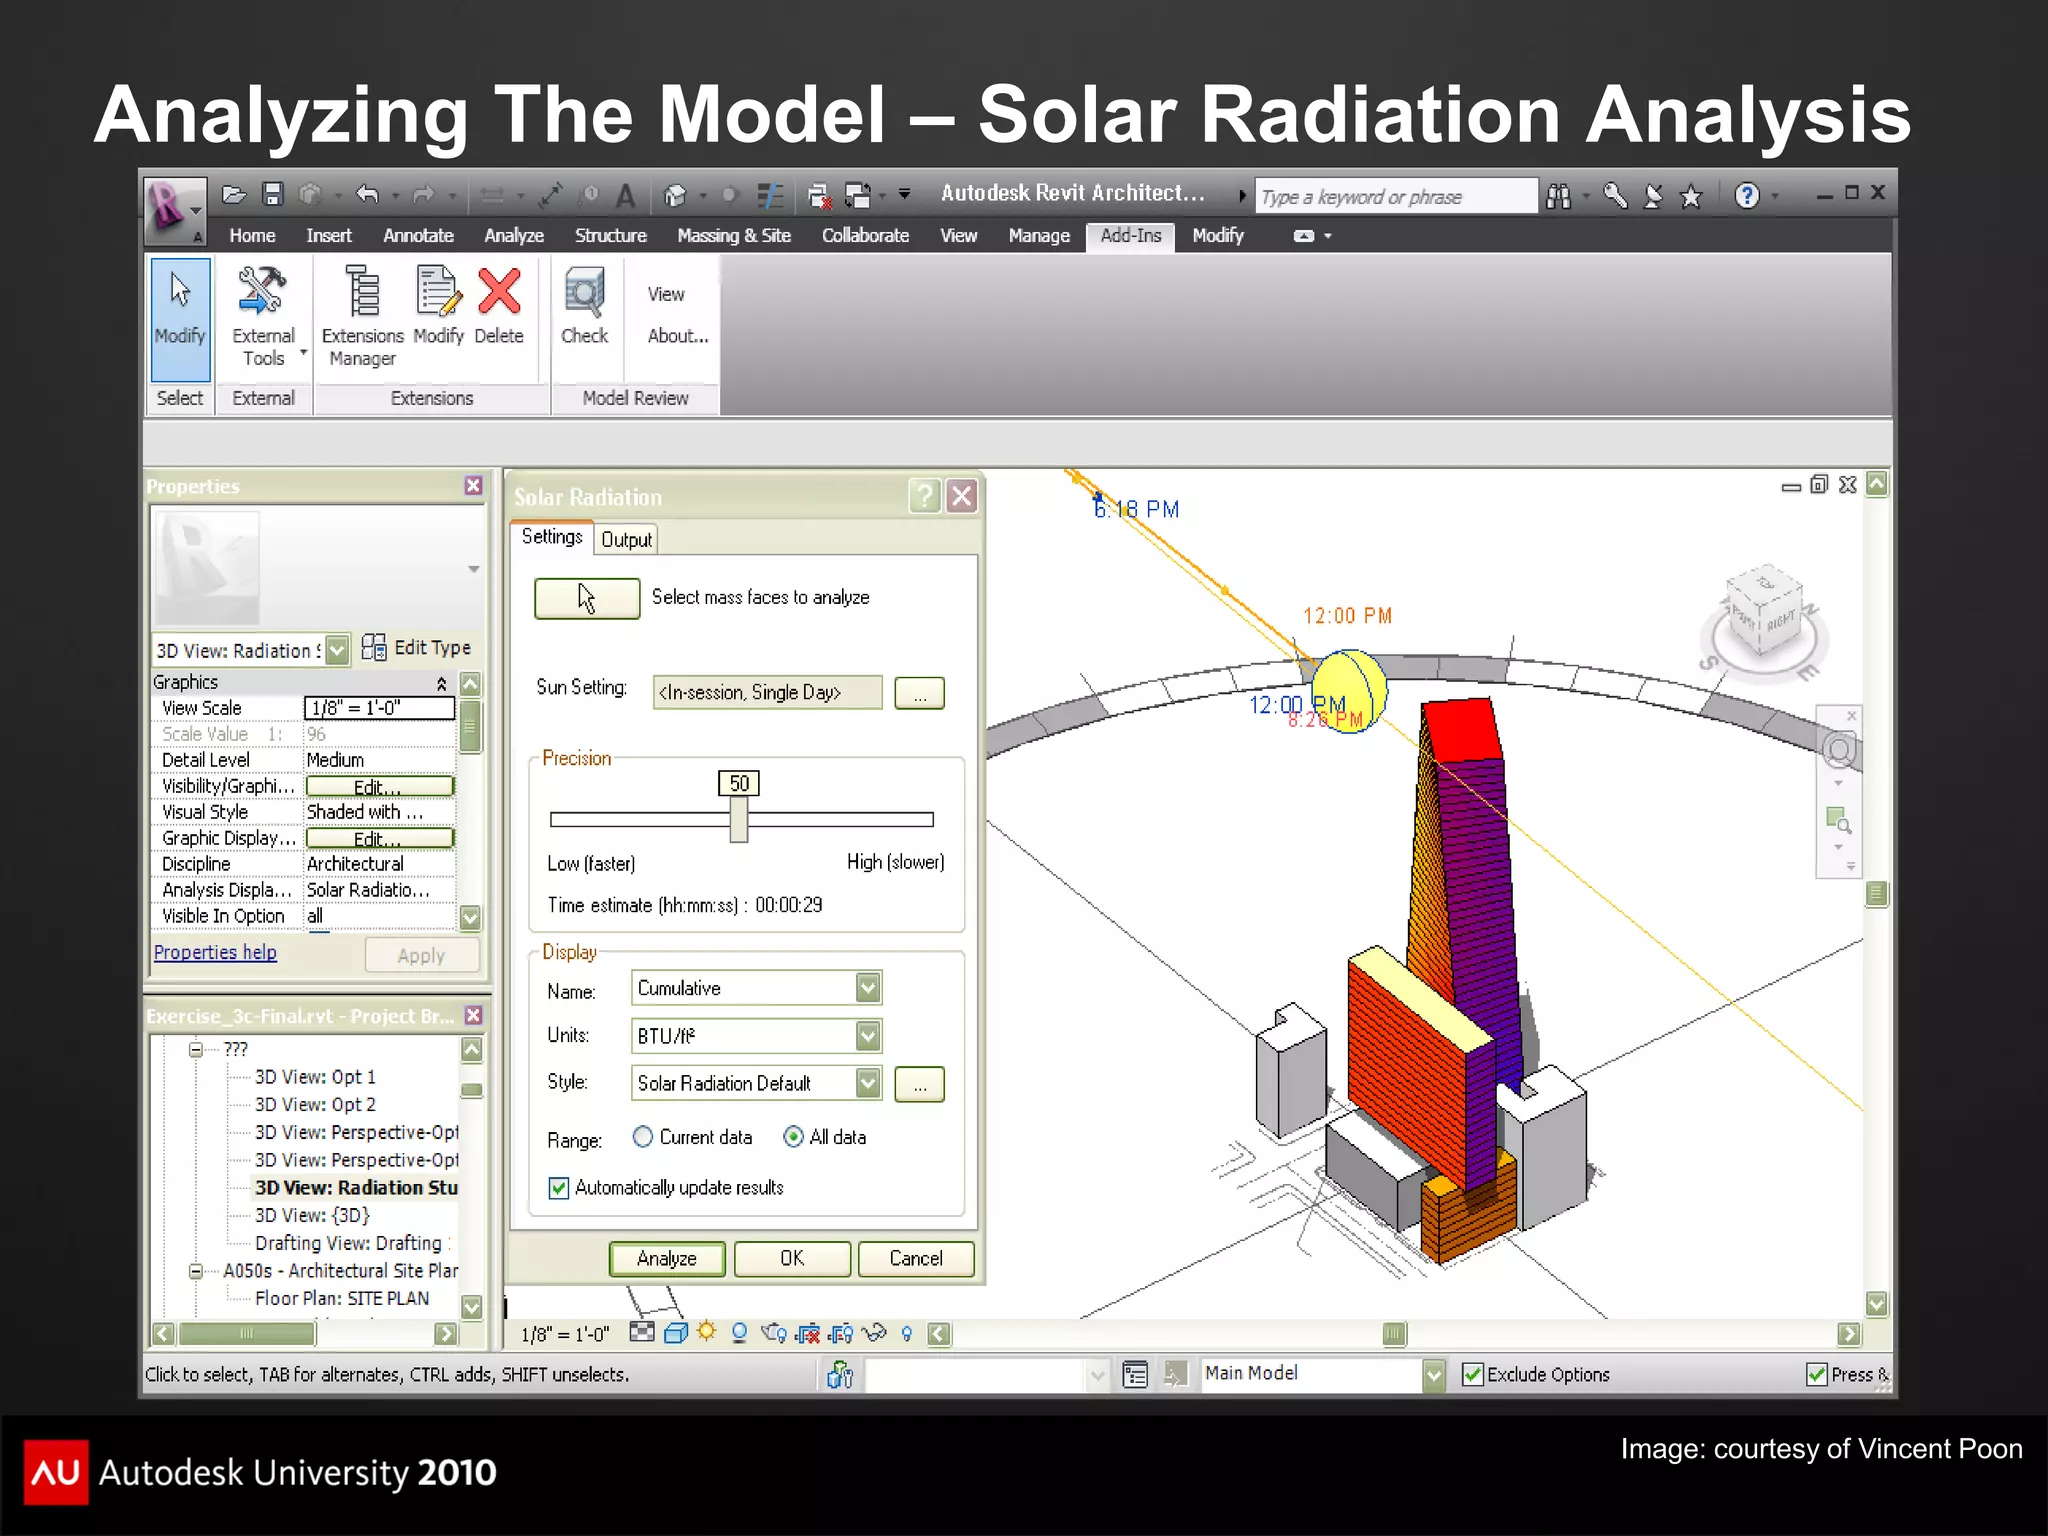Click the Save disk icon

pos(273,195)
